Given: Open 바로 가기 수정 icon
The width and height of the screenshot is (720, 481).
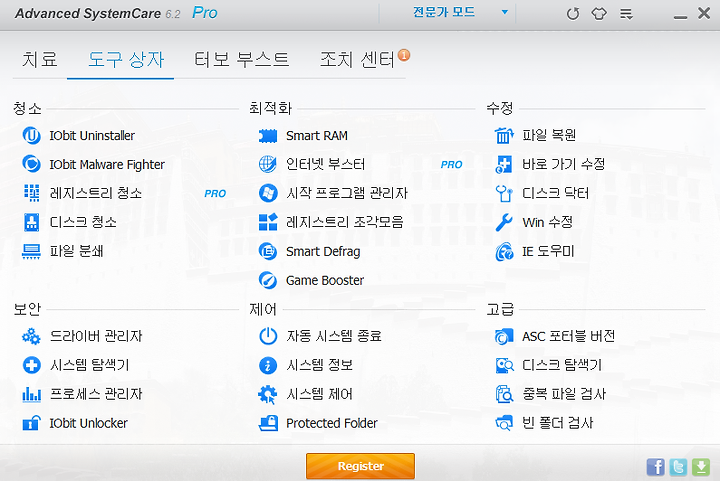Looking at the screenshot, I should pos(504,164).
